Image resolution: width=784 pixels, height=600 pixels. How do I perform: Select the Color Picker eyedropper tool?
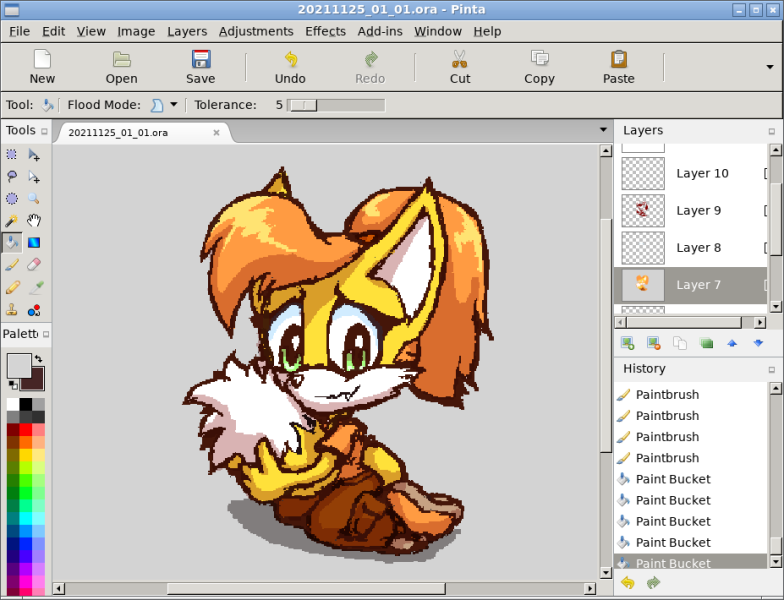[x=35, y=287]
